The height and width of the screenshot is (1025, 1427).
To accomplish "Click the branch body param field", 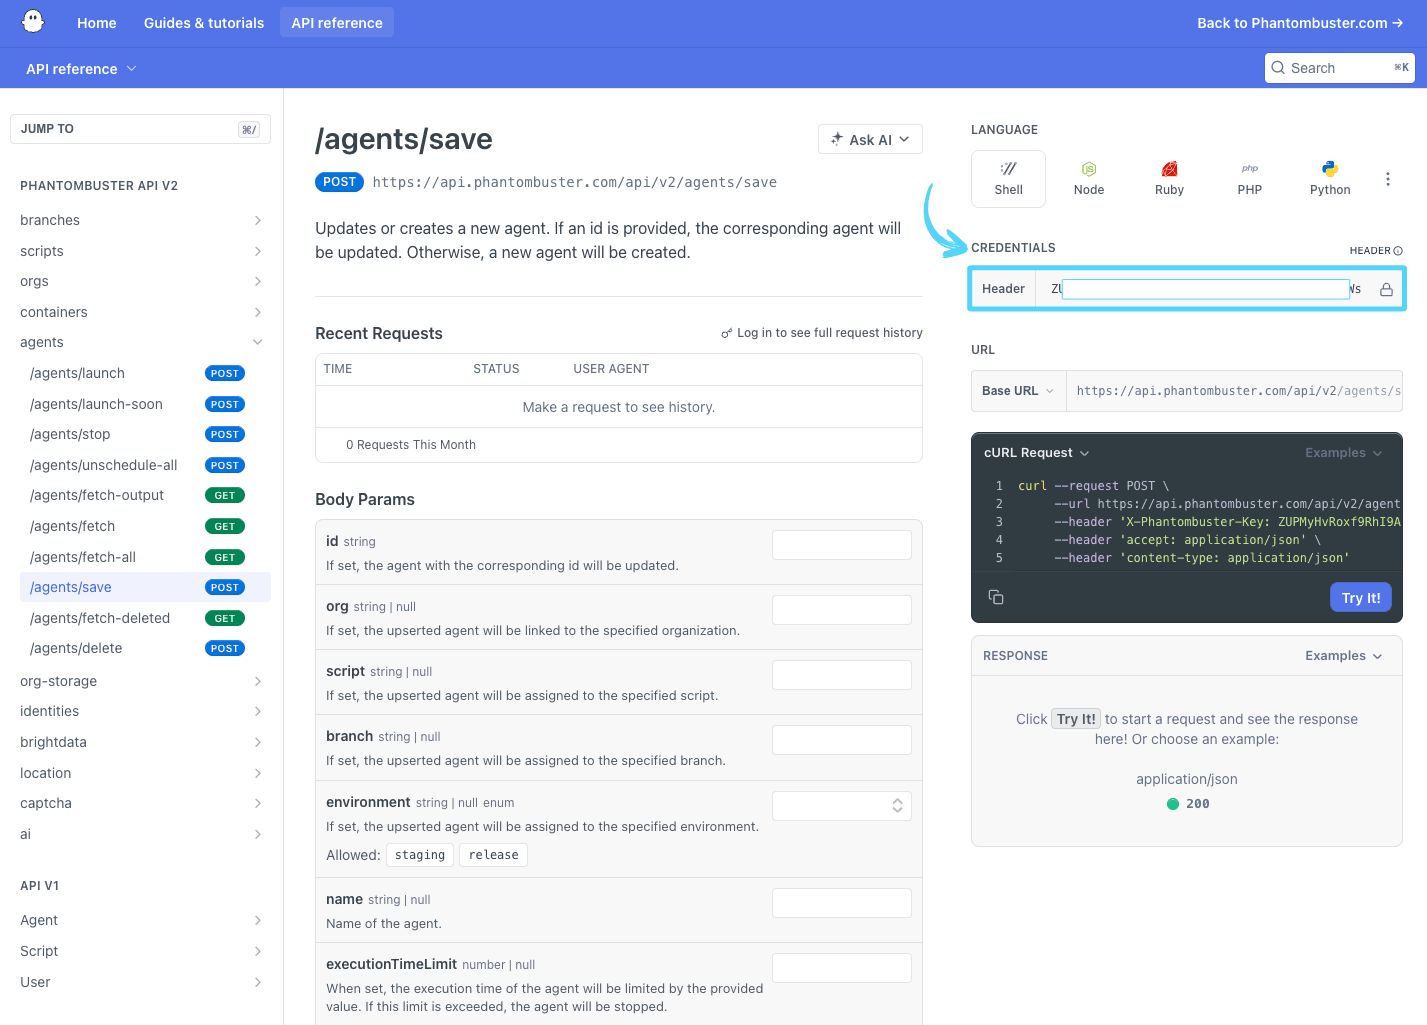I will tap(841, 740).
